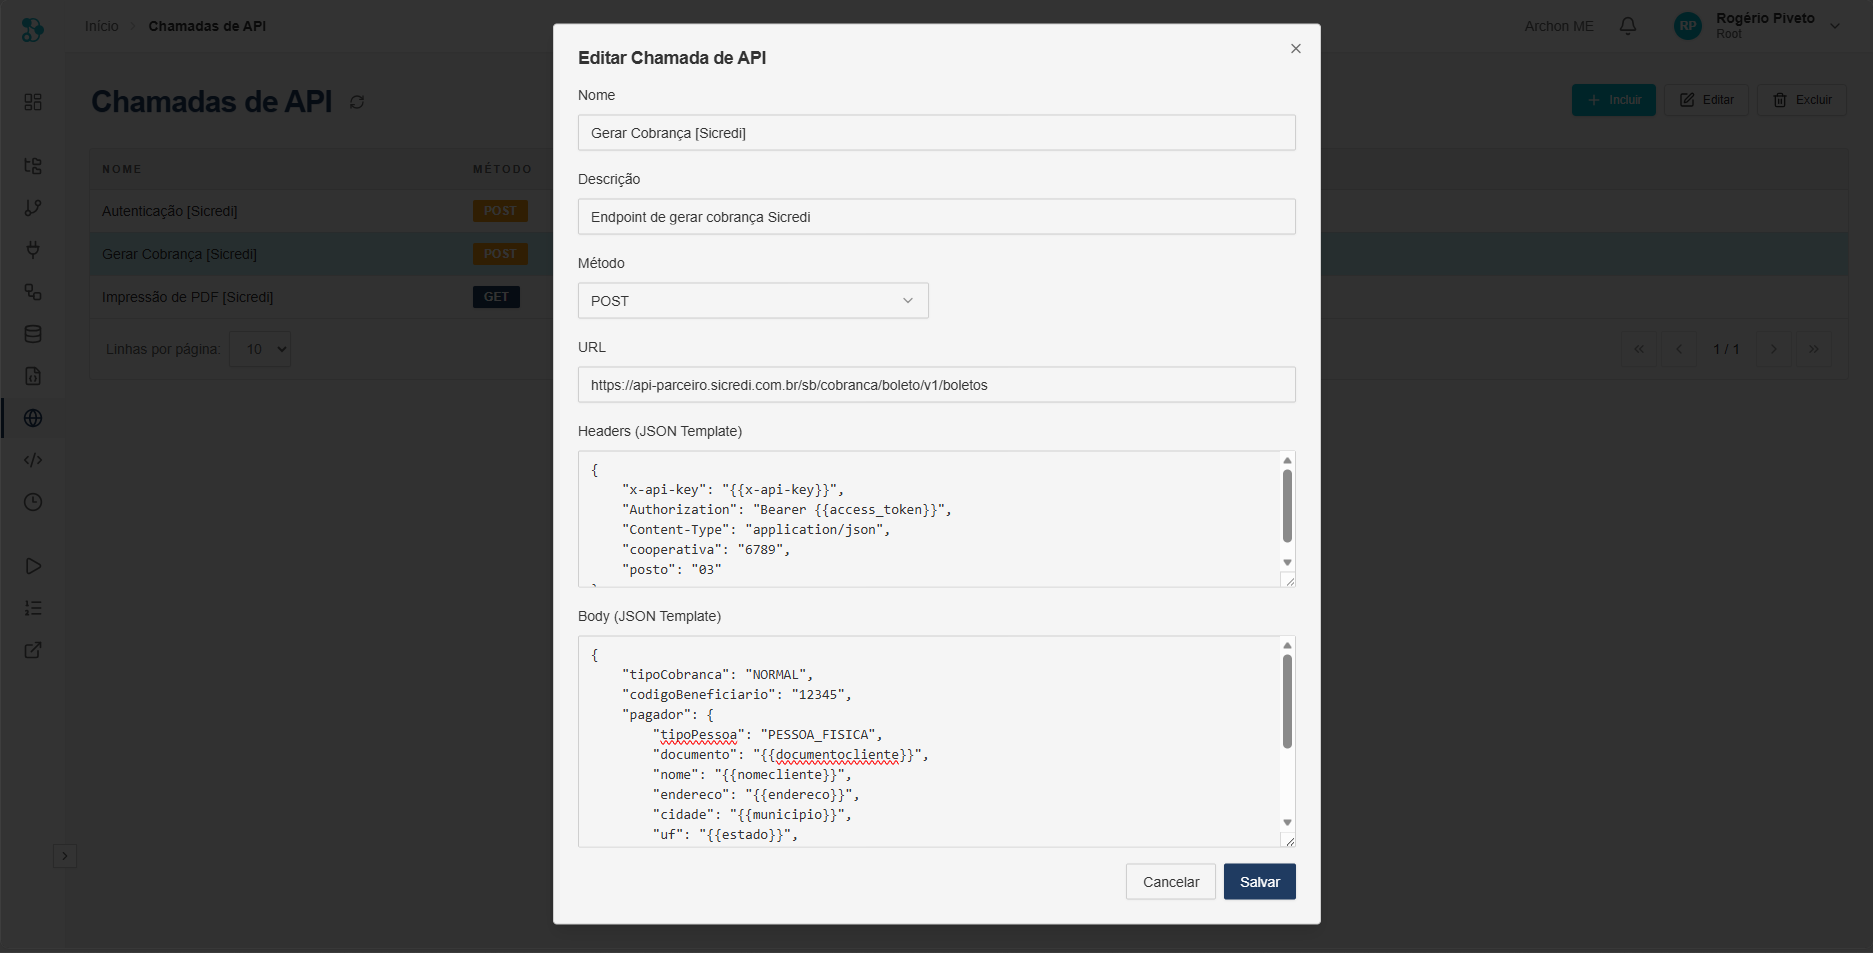Open the globe icon in sidebar
1873x953 pixels.
tap(33, 418)
